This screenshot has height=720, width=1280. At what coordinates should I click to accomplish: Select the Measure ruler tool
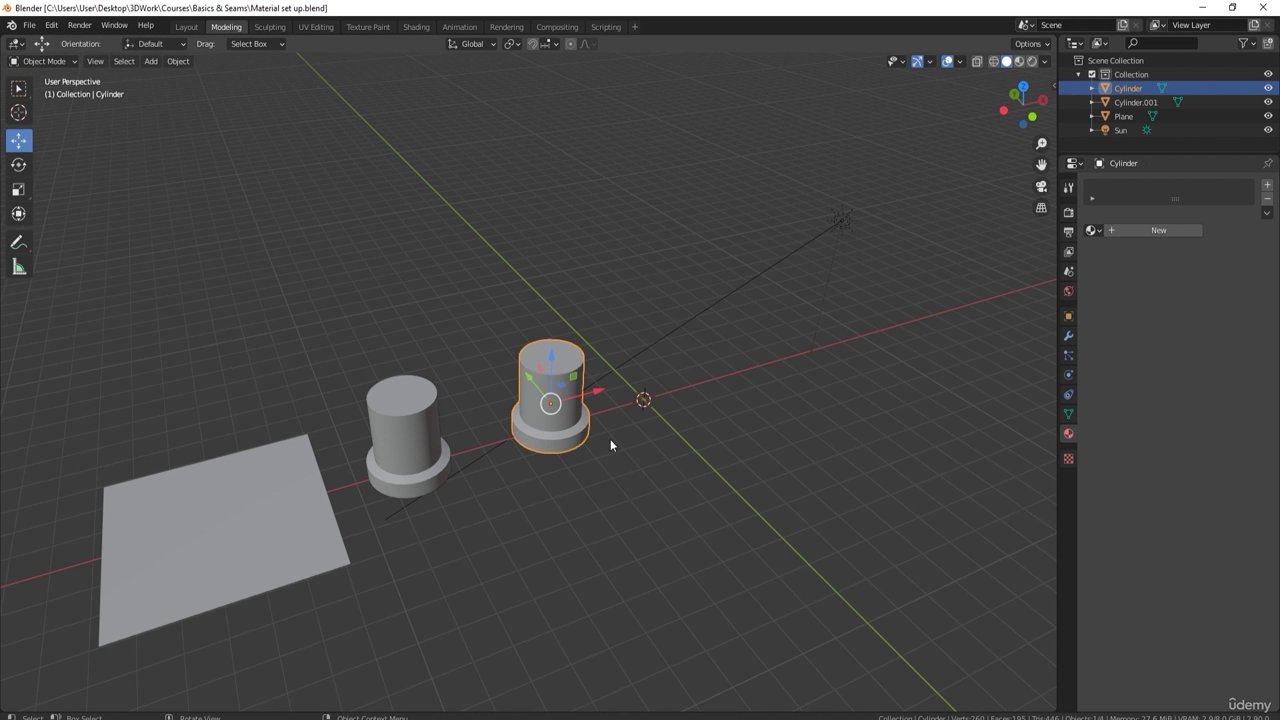pos(18,267)
